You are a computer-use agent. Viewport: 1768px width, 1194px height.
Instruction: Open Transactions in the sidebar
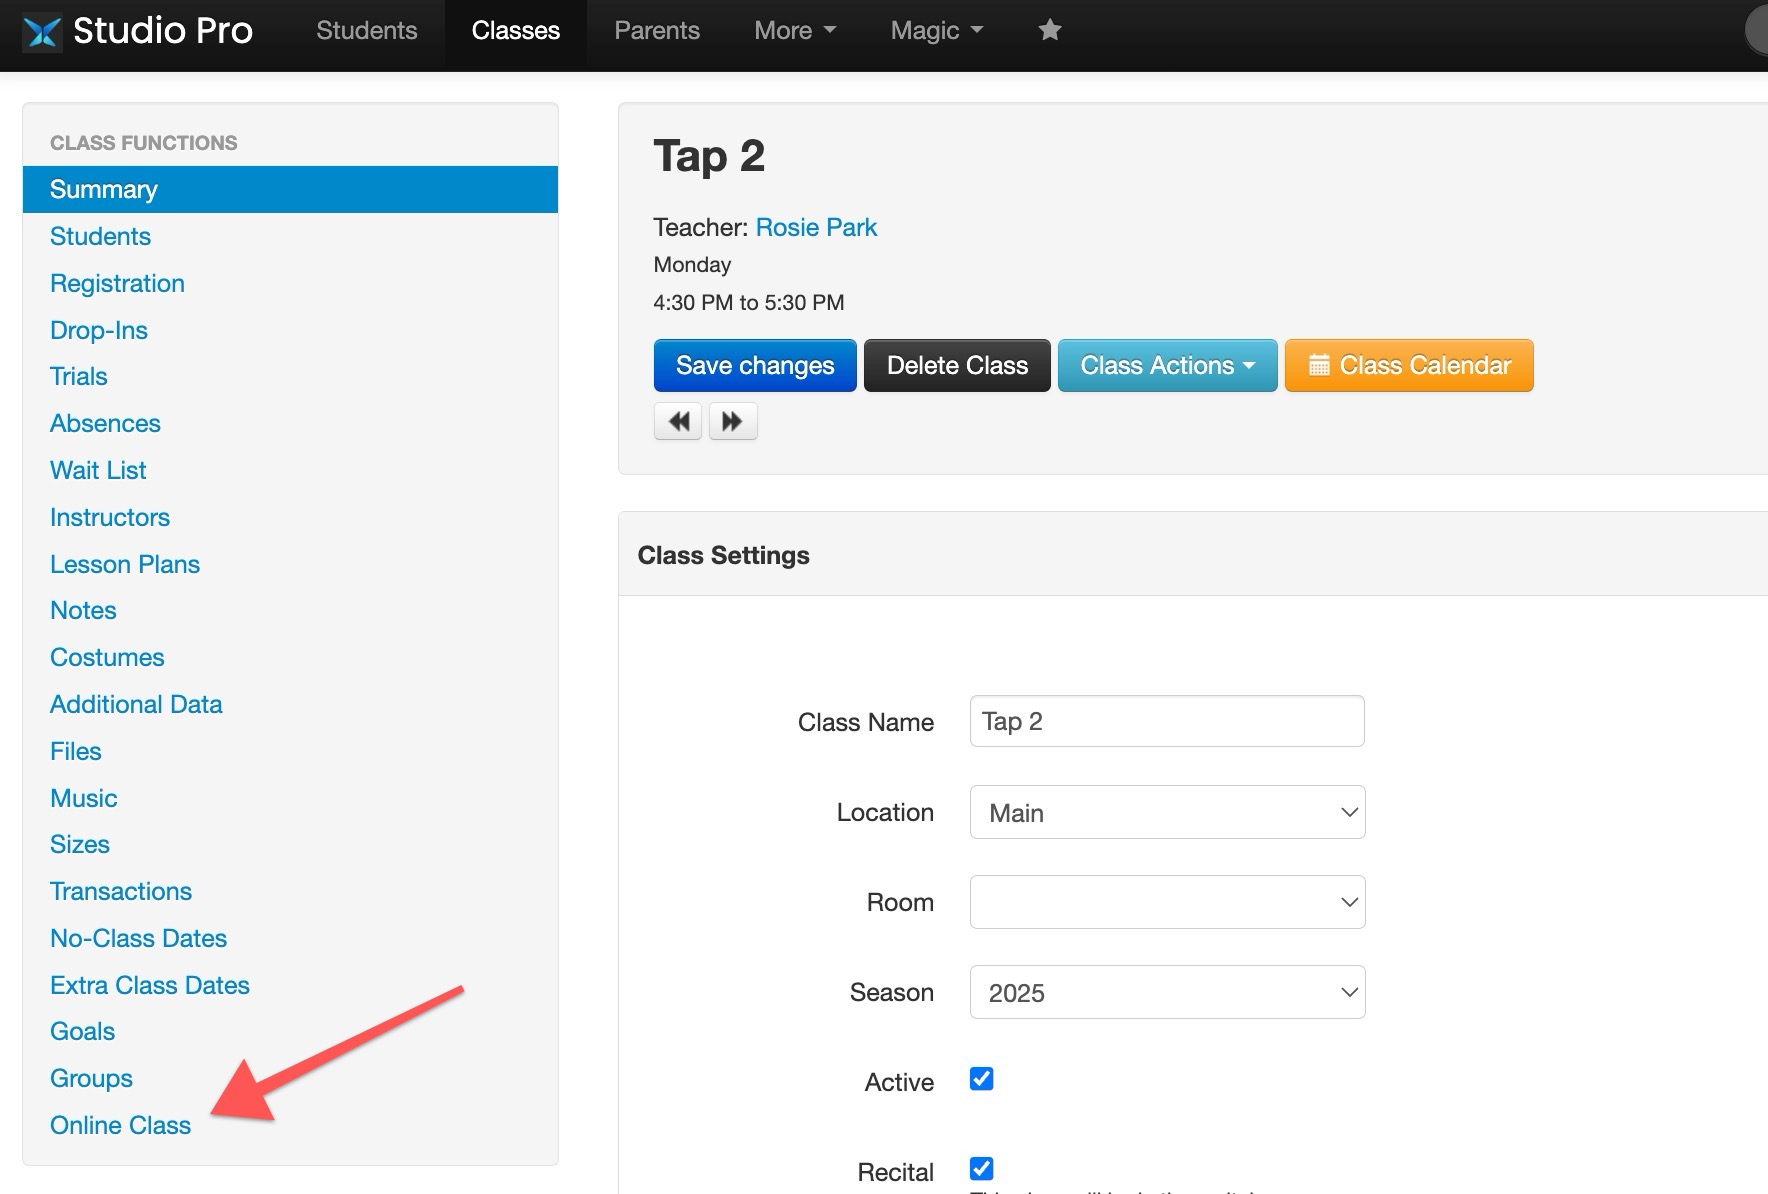(121, 891)
